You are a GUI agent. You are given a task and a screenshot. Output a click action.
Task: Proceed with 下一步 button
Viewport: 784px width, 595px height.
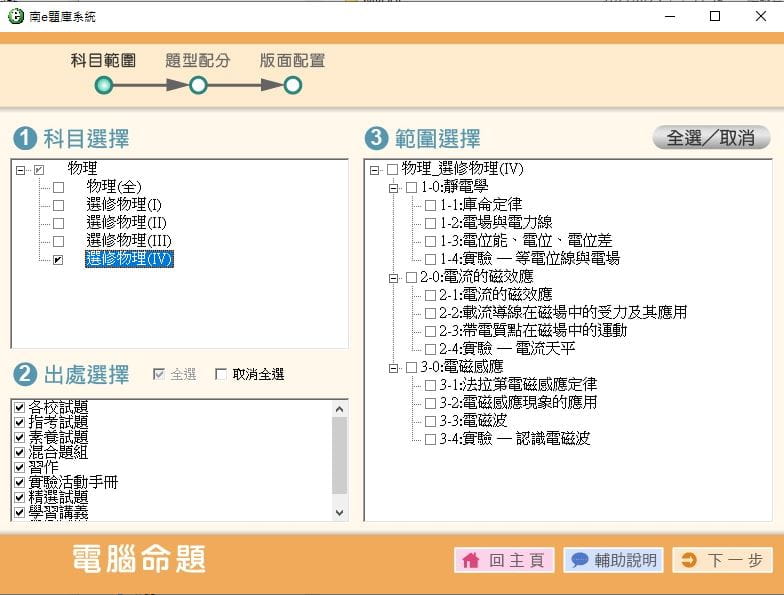(722, 560)
